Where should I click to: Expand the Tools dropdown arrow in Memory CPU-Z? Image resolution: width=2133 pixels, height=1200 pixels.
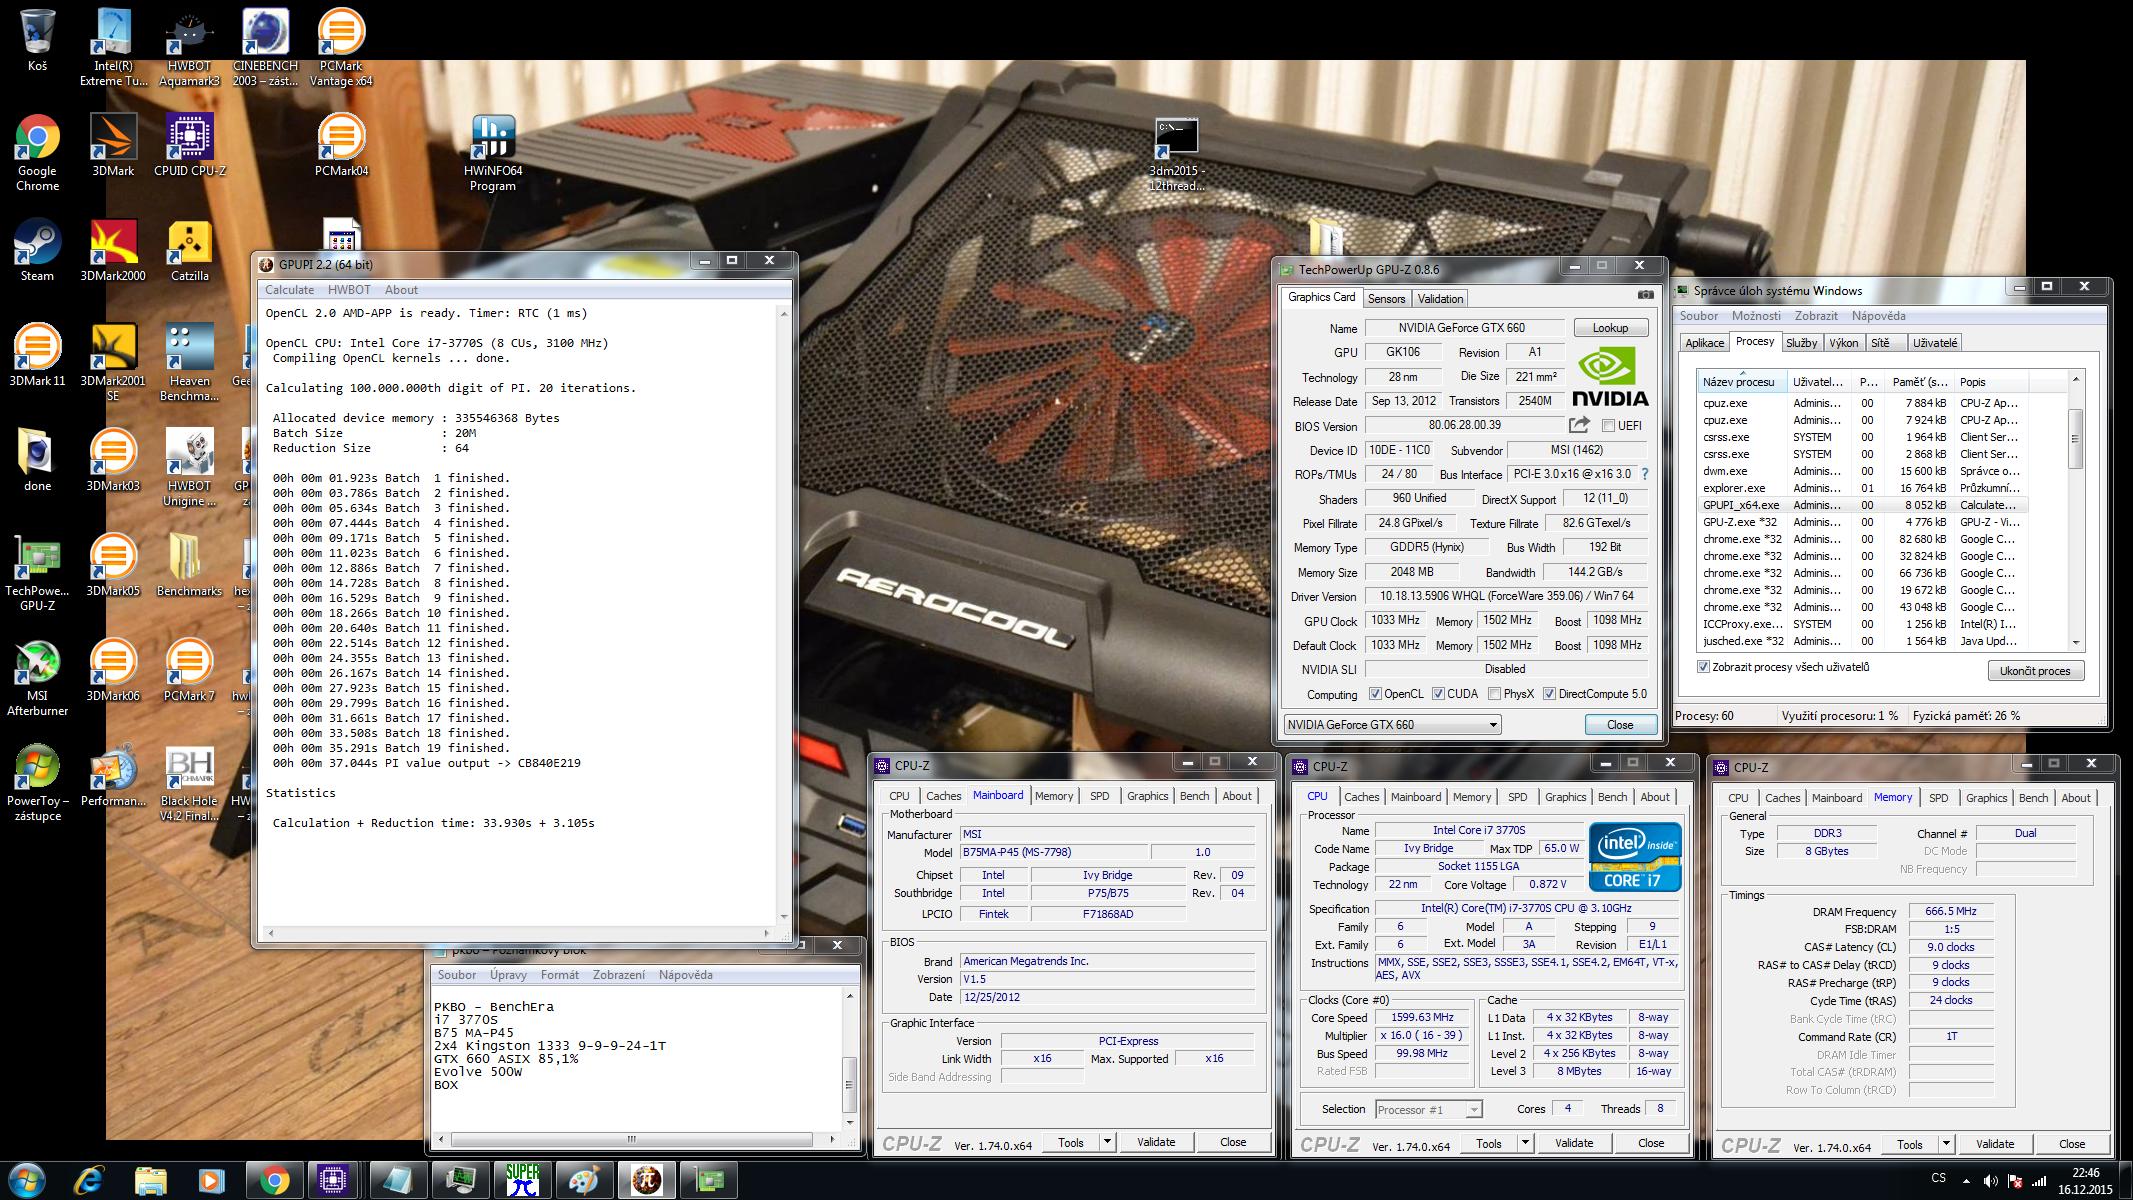tap(1946, 1144)
